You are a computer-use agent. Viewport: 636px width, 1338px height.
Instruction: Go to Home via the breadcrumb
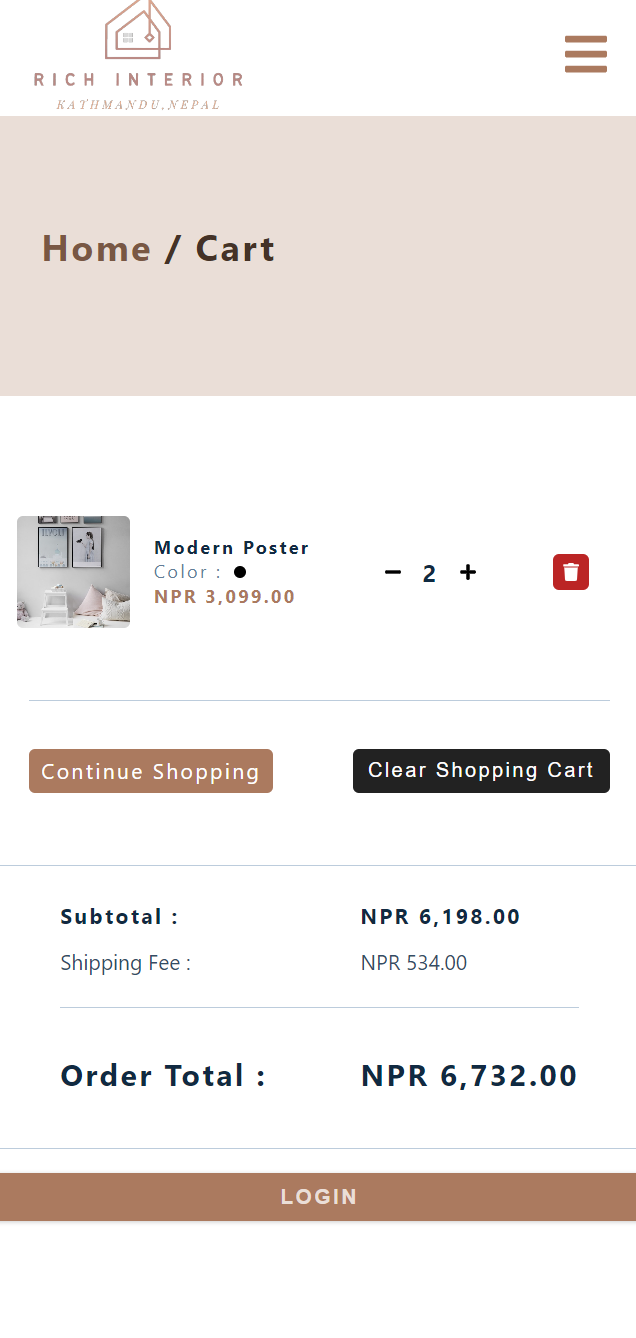(96, 249)
